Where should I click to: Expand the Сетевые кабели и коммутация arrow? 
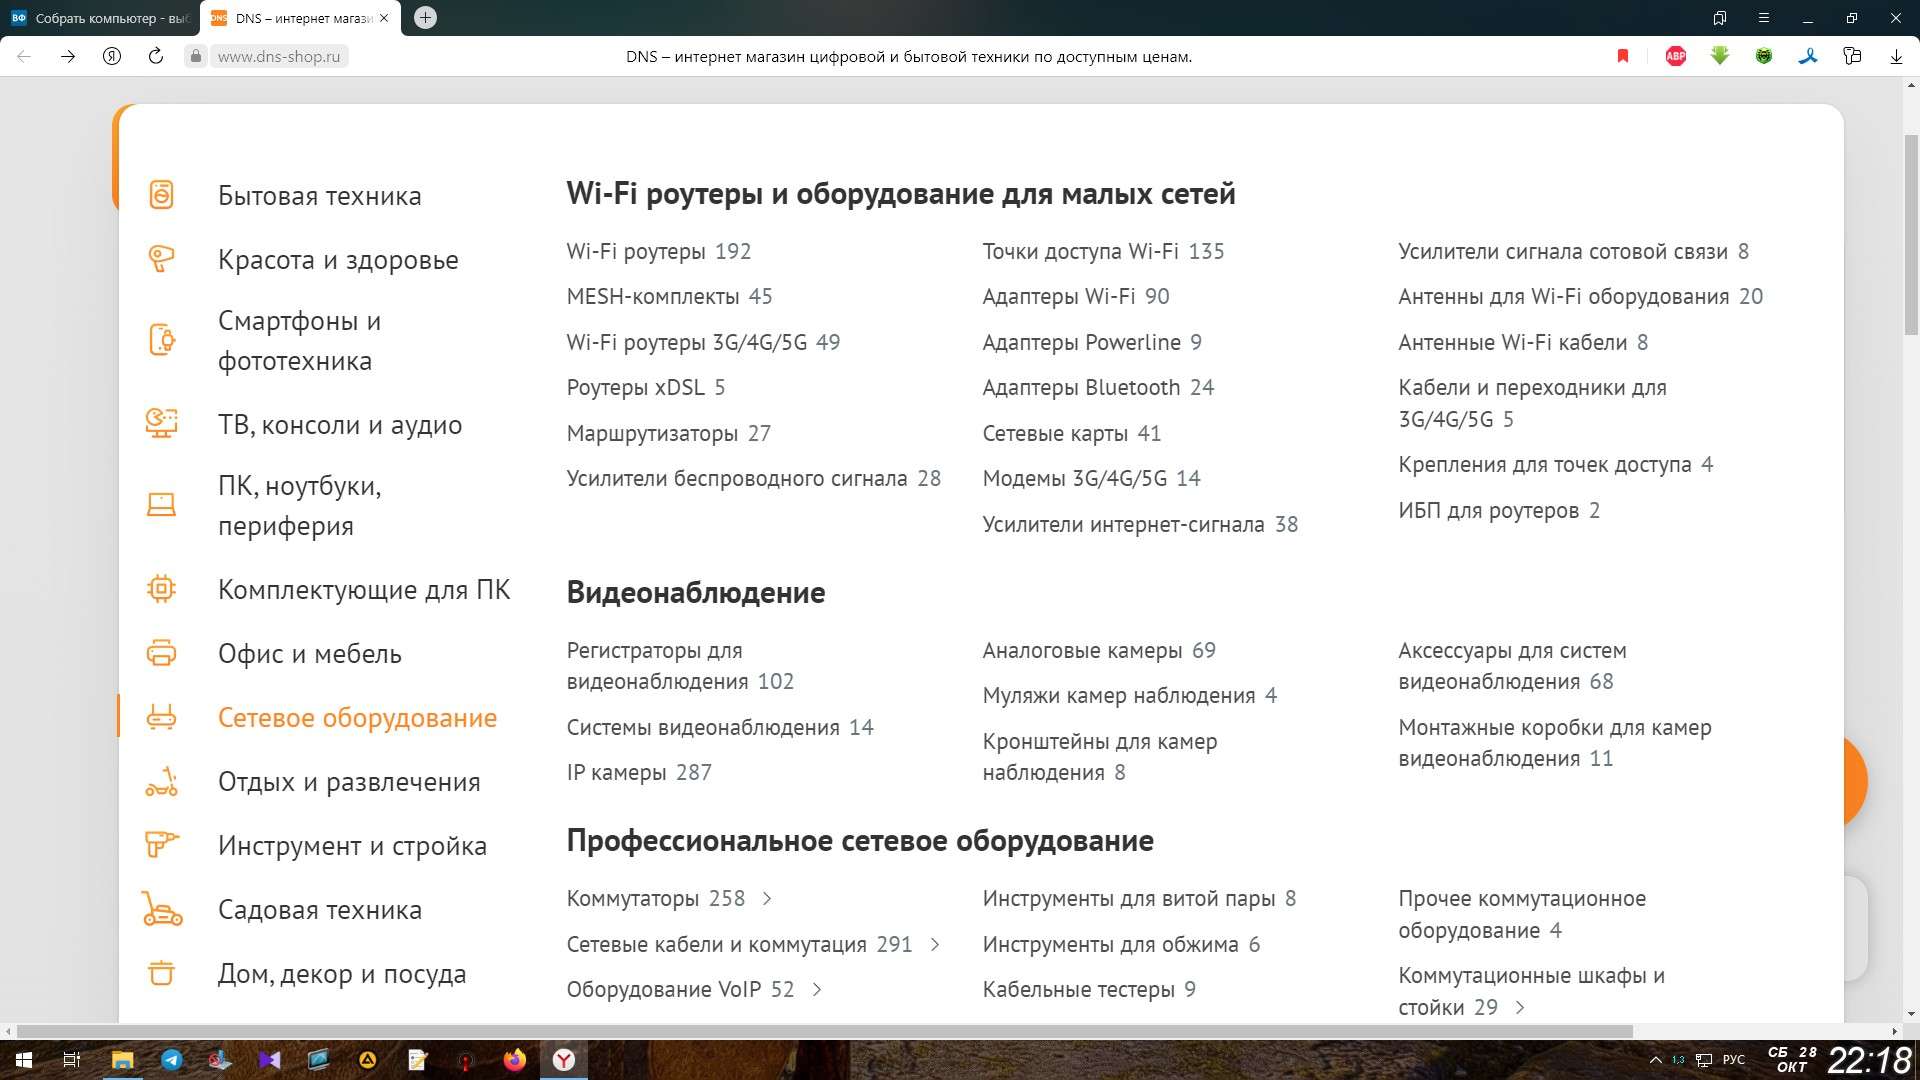coord(935,945)
